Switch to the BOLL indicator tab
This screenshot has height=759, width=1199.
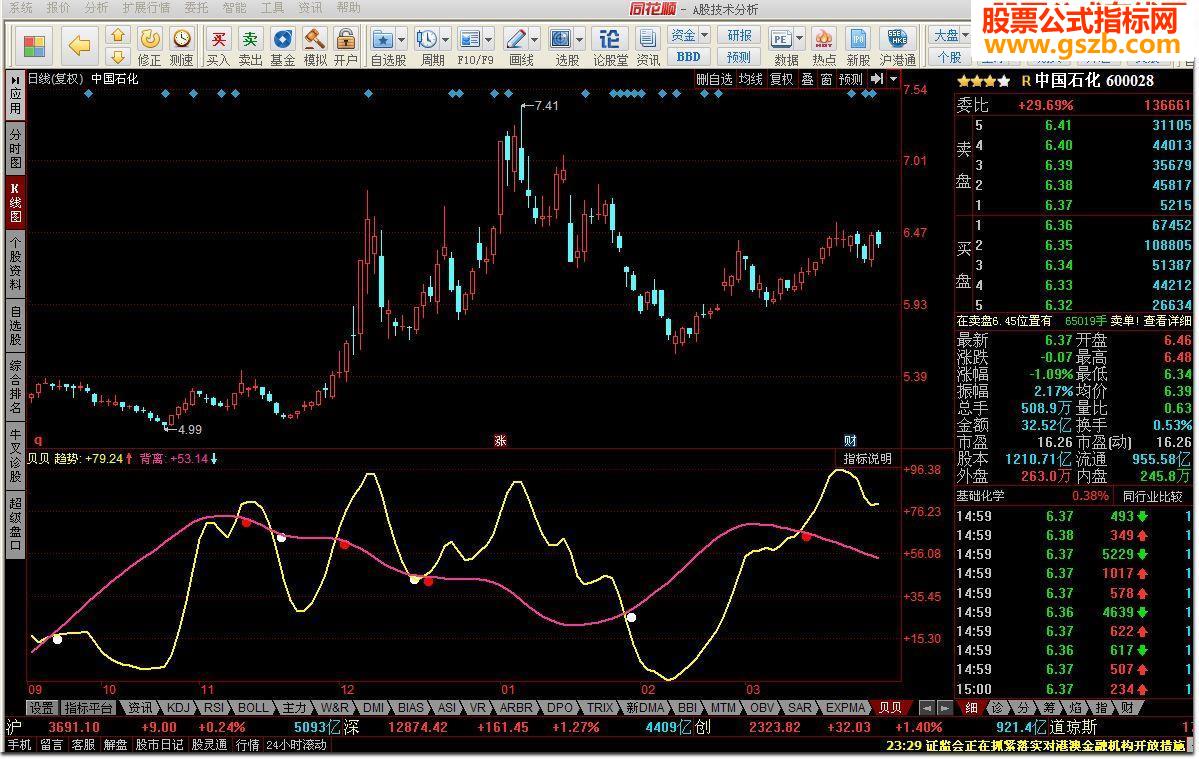click(x=253, y=708)
